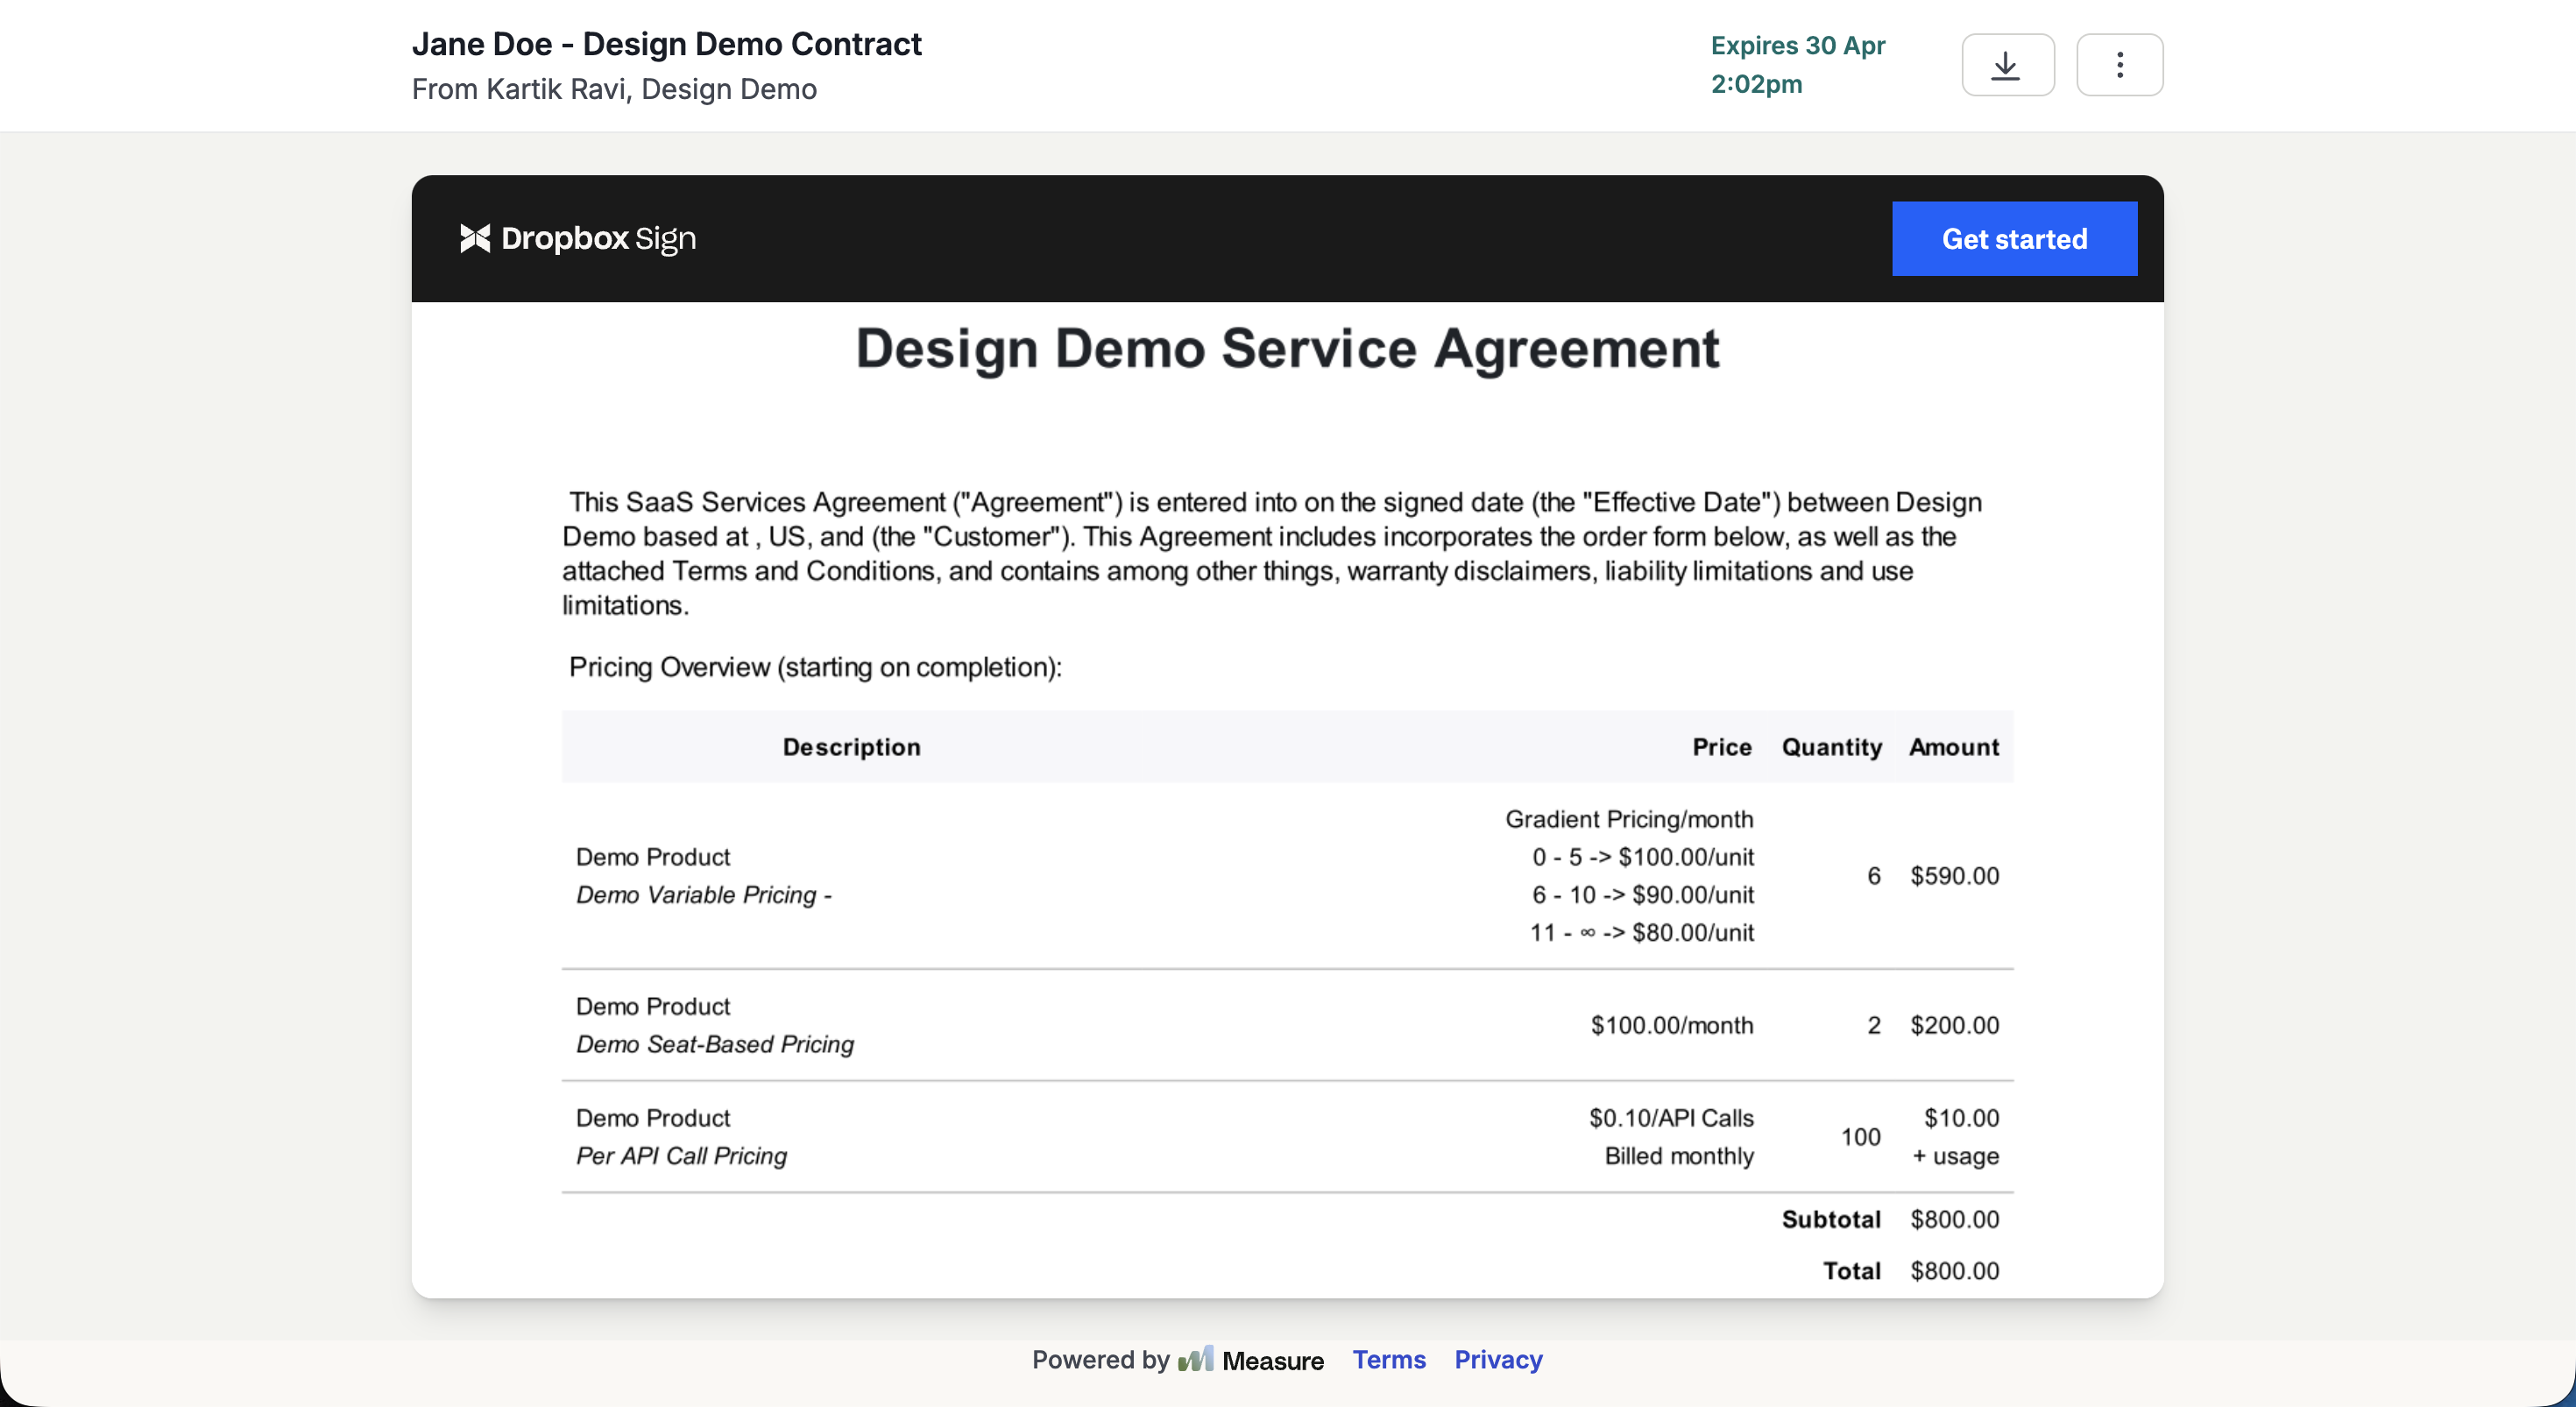Click the 'Powered by' footer text

pyautogui.click(x=1100, y=1360)
